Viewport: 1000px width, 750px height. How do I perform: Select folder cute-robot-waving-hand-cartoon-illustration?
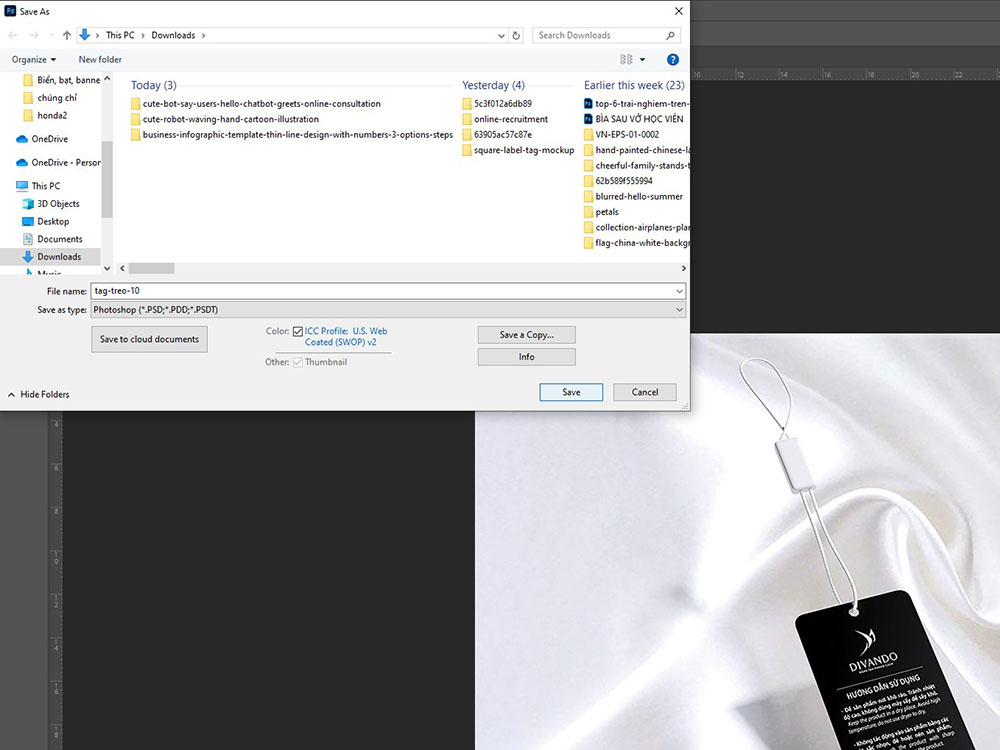224,119
